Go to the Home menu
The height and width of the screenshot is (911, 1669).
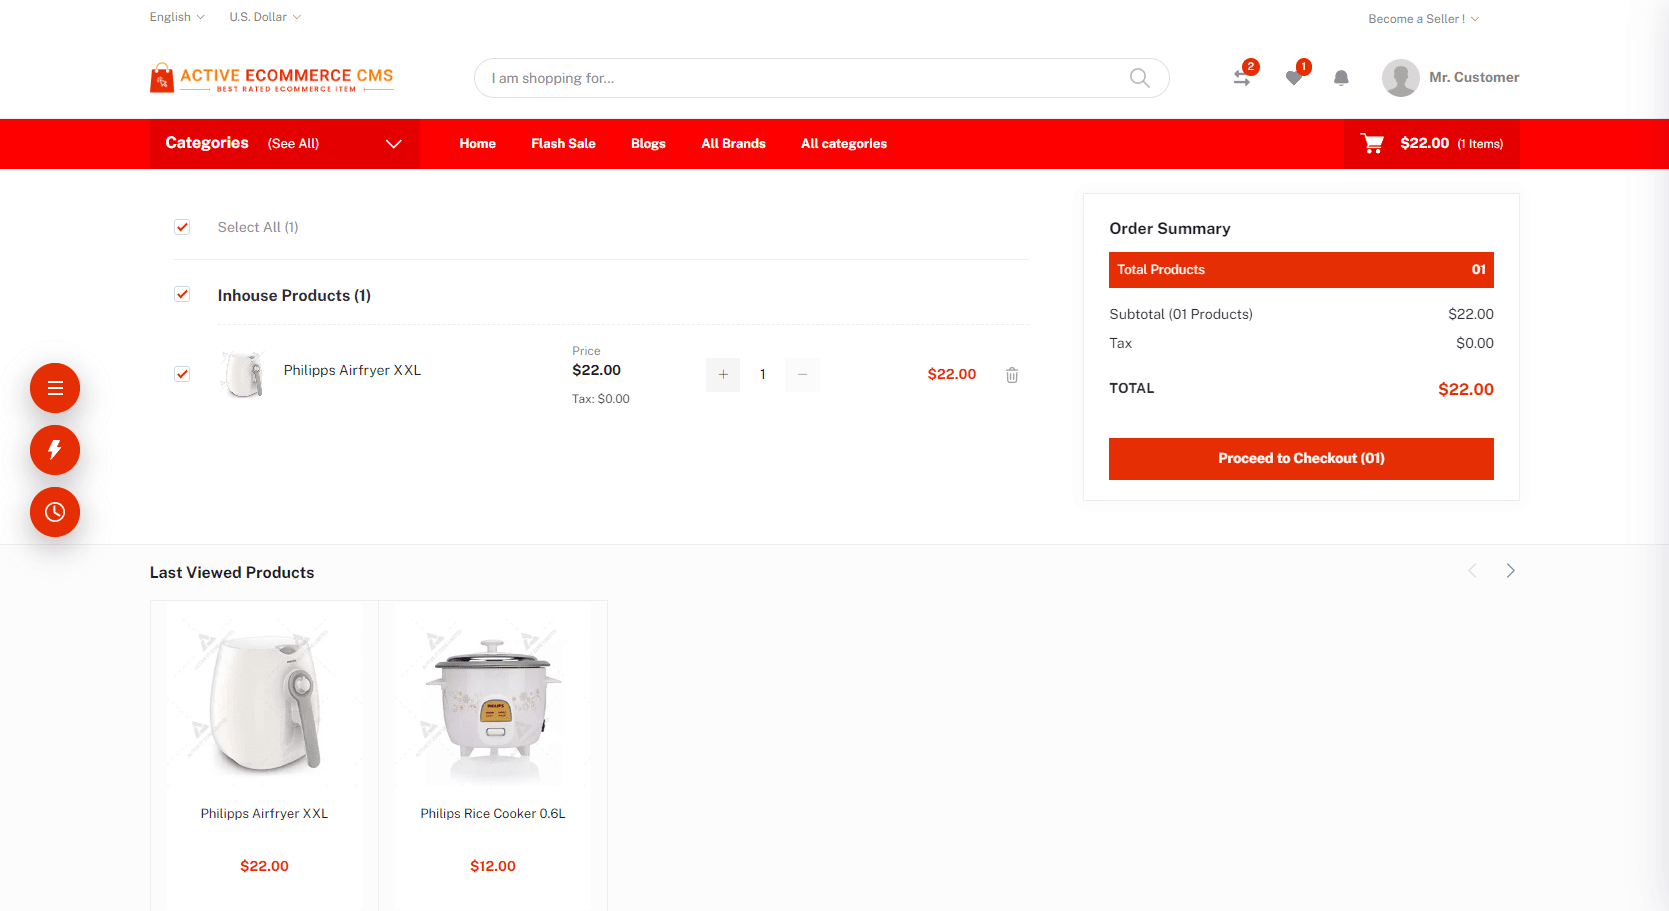pos(478,144)
